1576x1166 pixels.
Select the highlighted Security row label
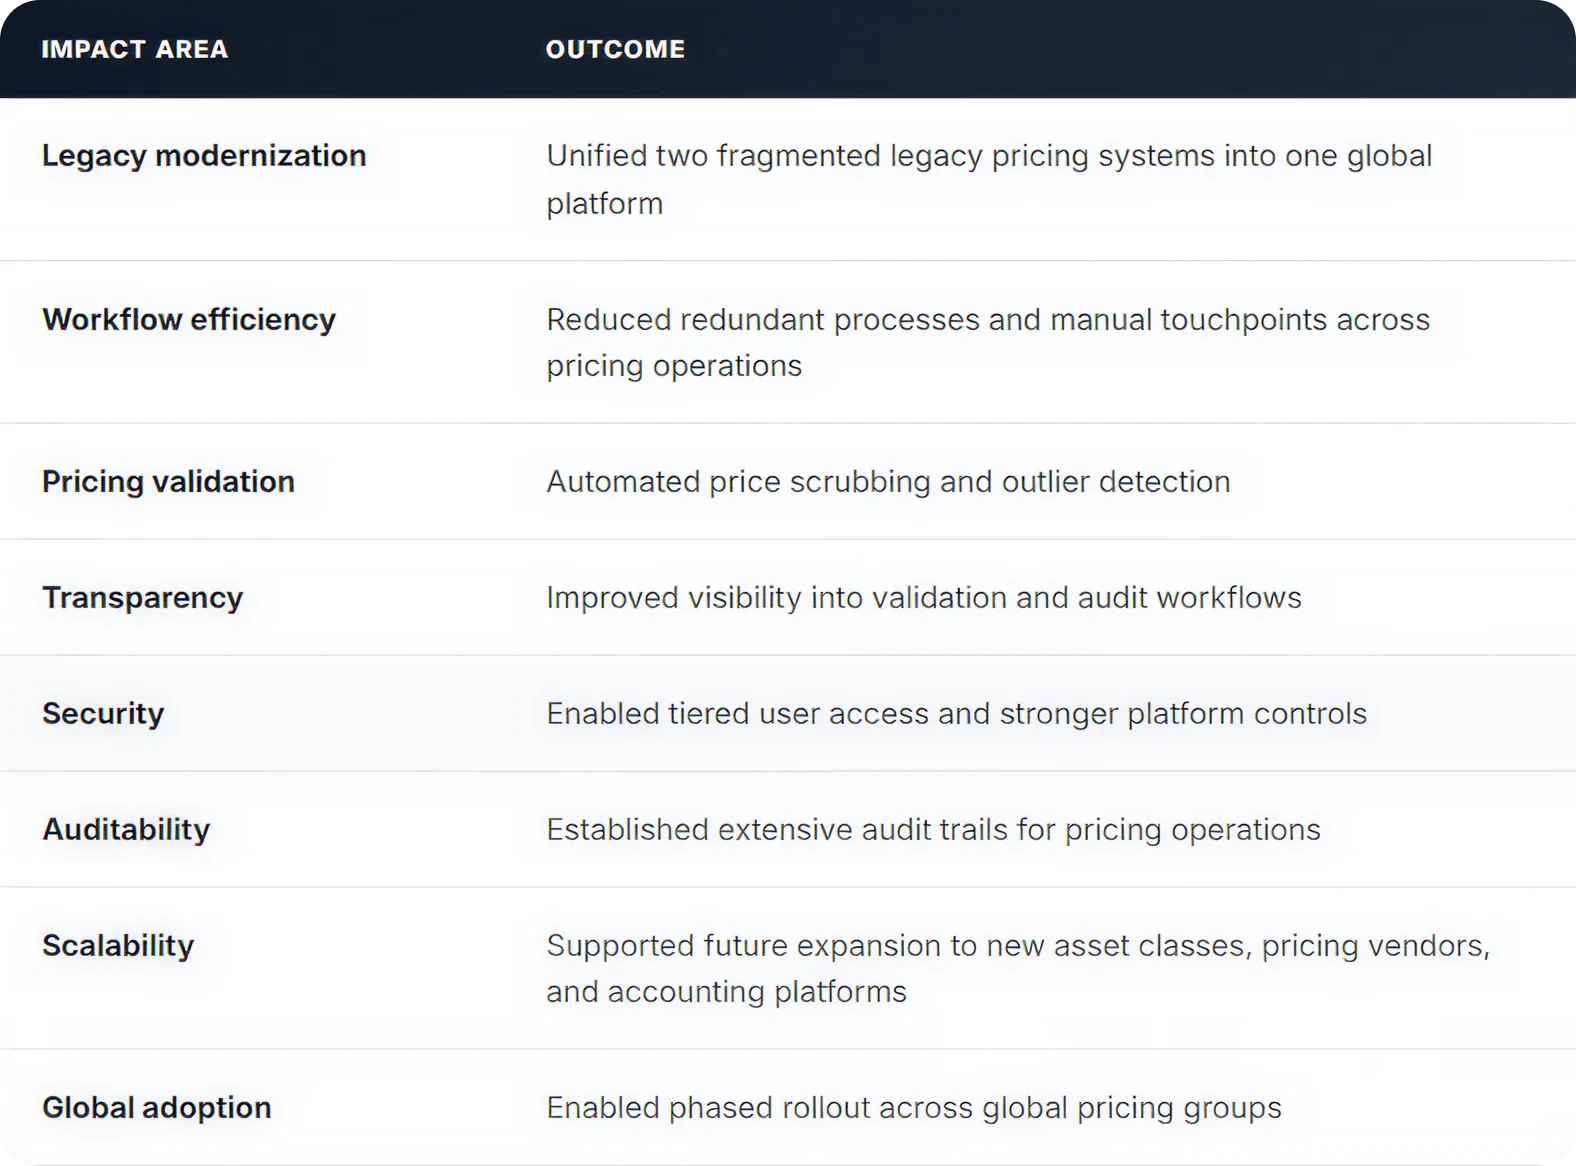[x=103, y=714]
